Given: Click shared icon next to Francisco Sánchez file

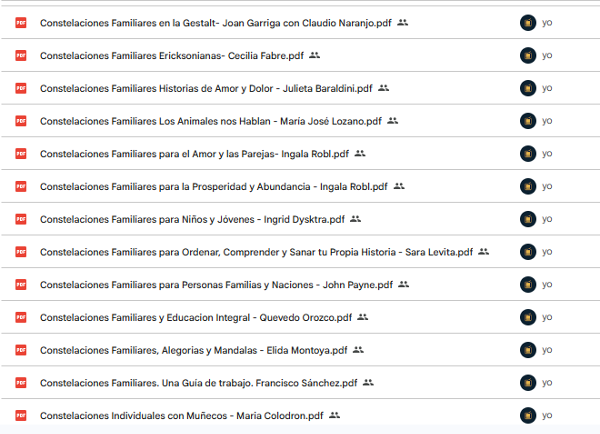Looking at the screenshot, I should (x=368, y=383).
